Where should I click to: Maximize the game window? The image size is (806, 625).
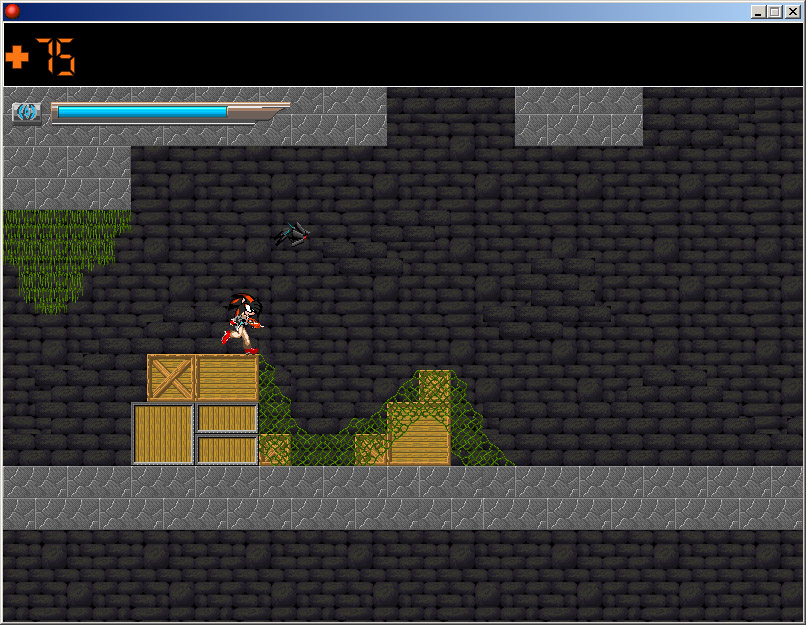point(775,11)
